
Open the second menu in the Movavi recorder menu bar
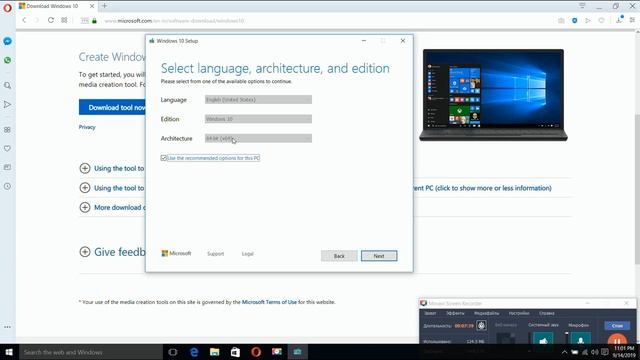[x=455, y=313]
